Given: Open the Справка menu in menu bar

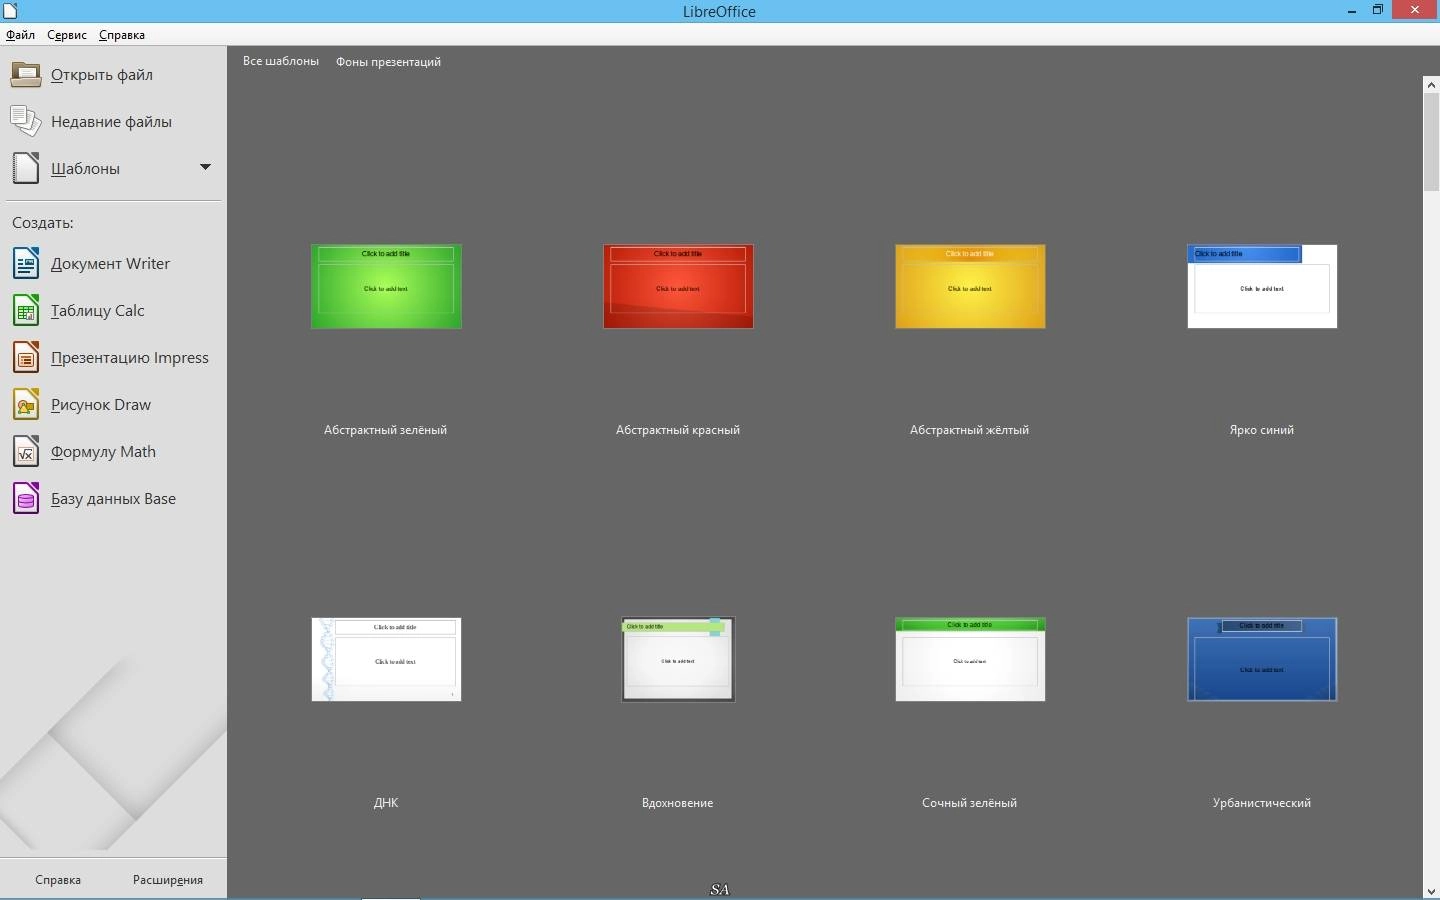Looking at the screenshot, I should point(122,35).
